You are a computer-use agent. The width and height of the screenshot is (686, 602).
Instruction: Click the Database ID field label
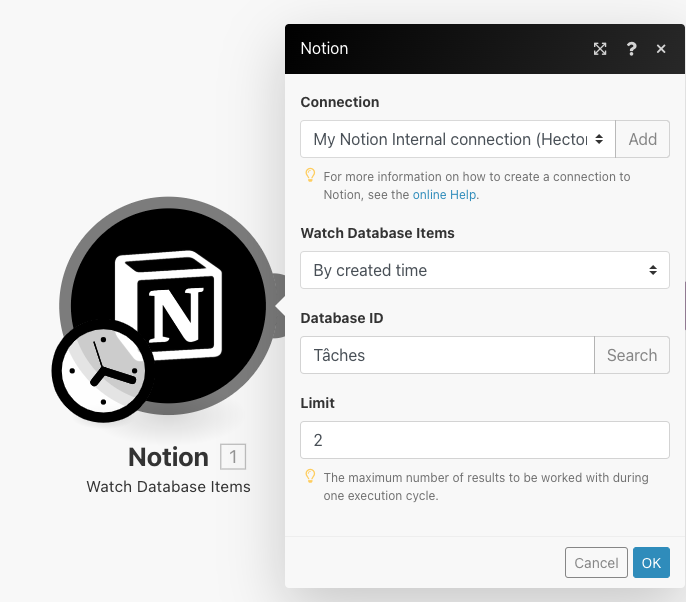click(x=342, y=318)
